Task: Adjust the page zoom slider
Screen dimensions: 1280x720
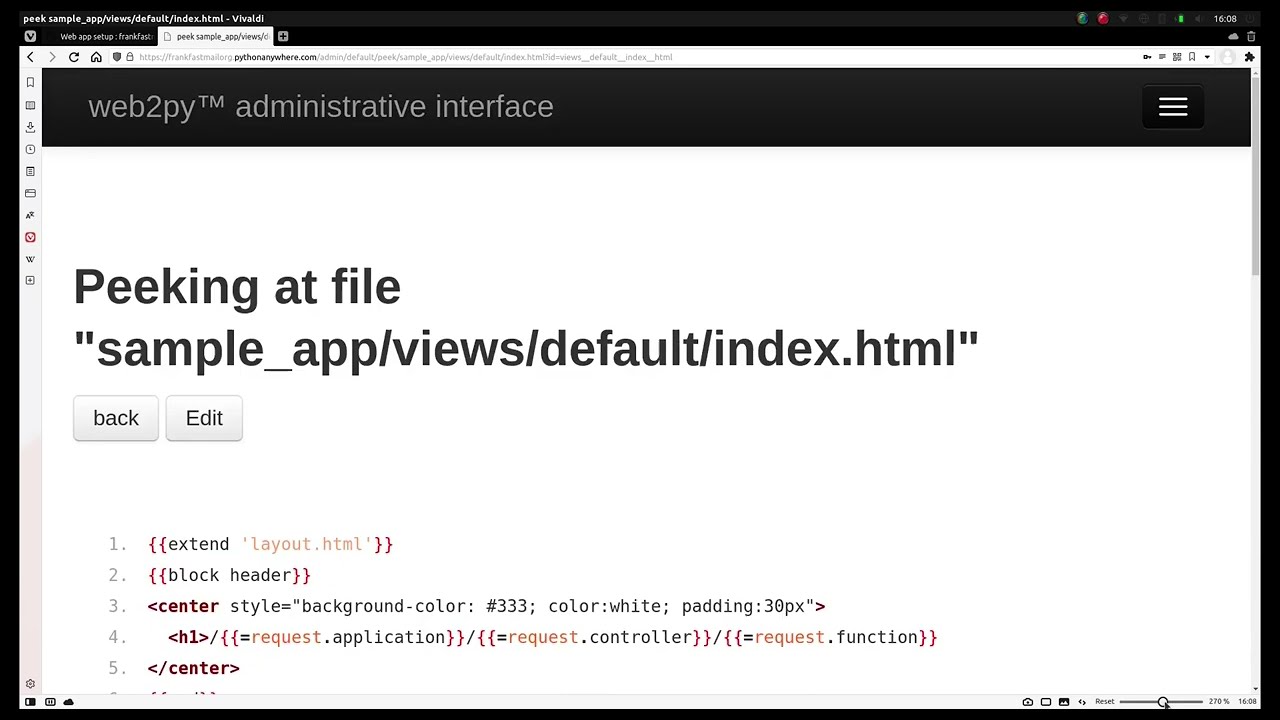Action: coord(1162,702)
